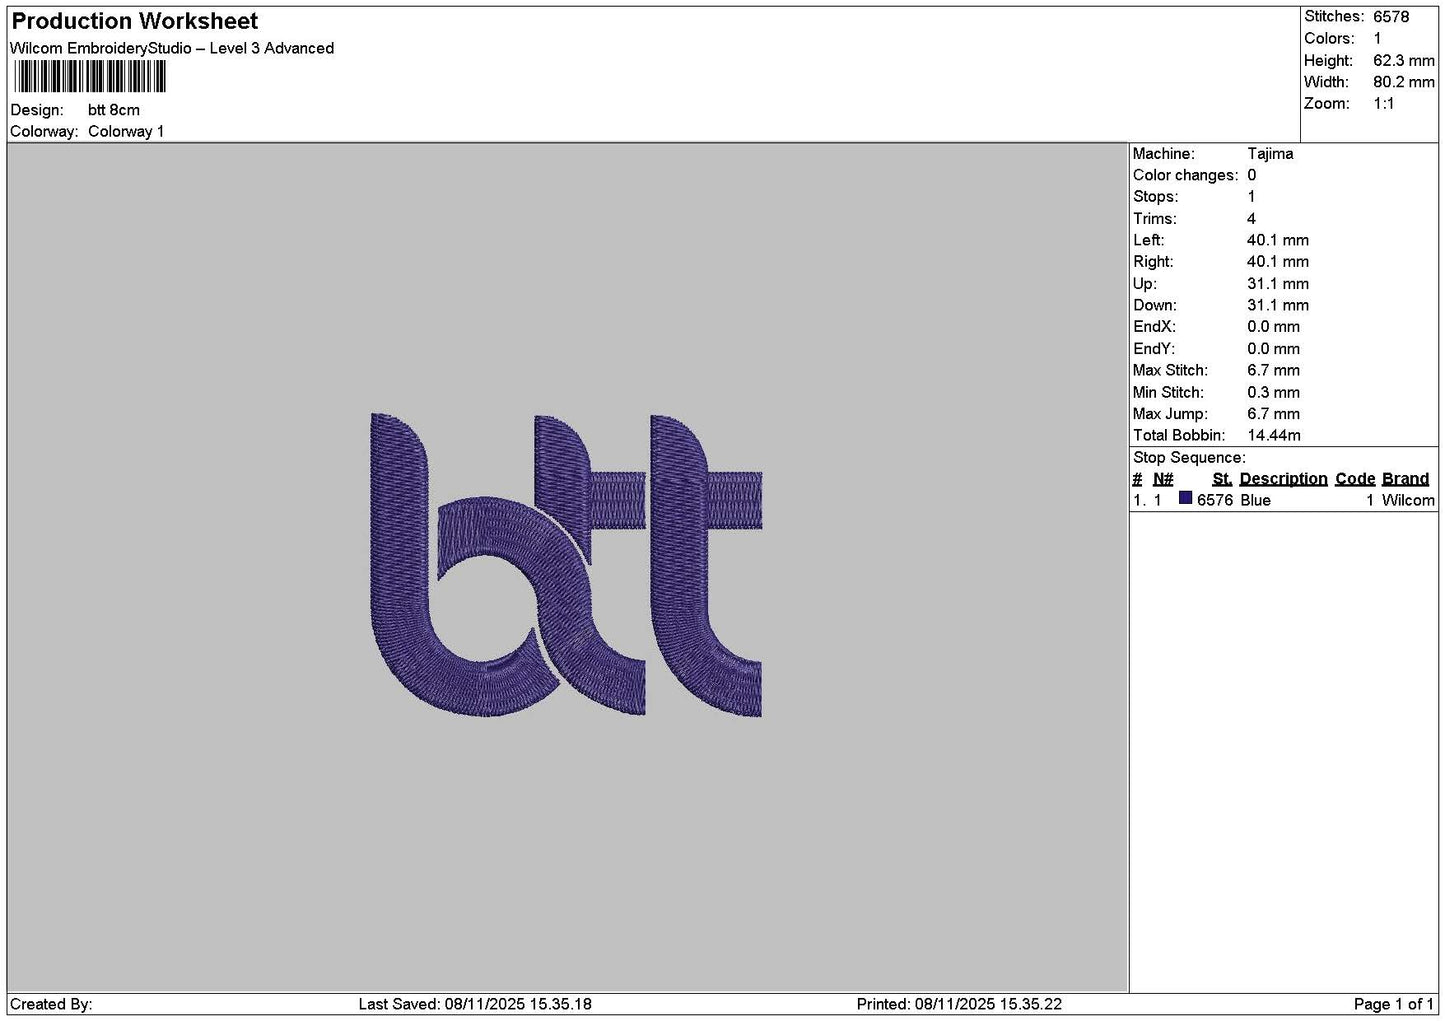Click the Up value 31.1 mm

pyautogui.click(x=1277, y=284)
